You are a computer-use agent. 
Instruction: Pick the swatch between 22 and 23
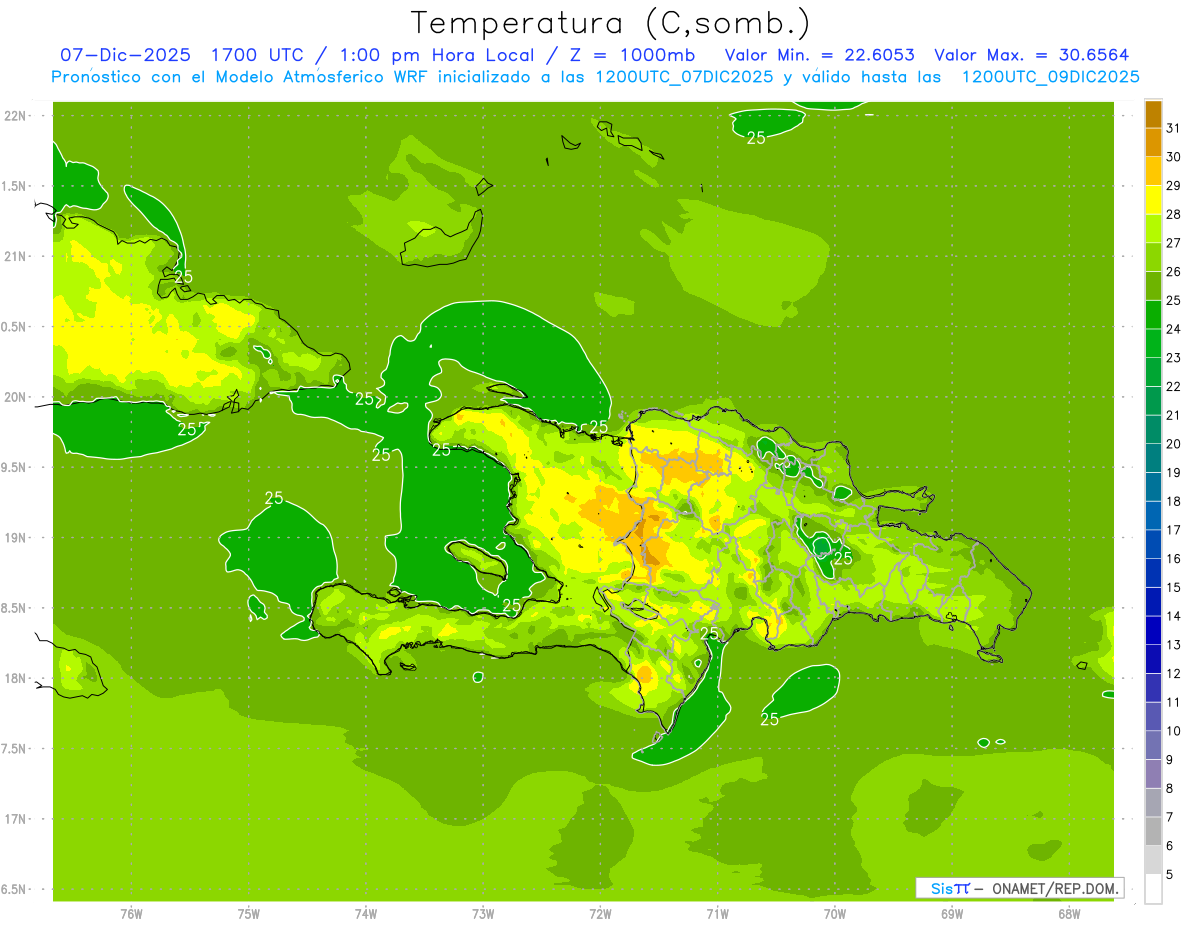click(x=1153, y=372)
